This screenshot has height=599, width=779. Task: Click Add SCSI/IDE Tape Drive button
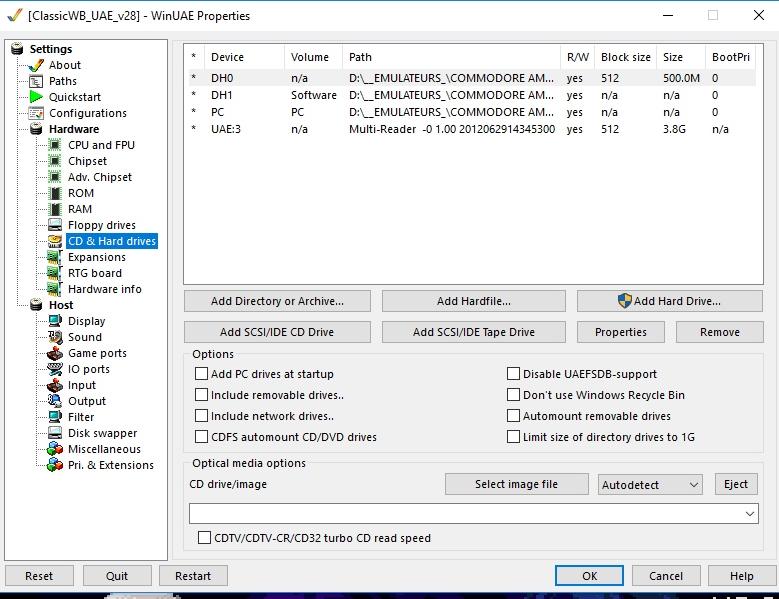pos(473,332)
